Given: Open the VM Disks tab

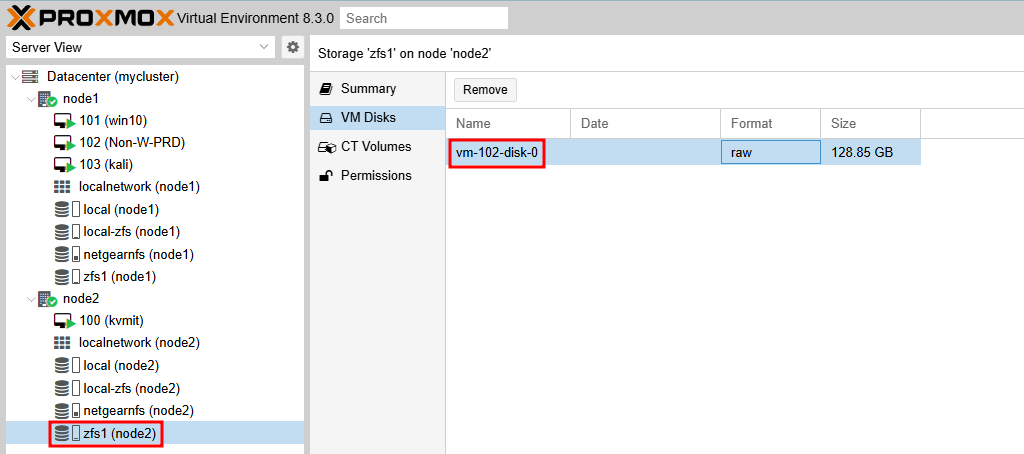Looking at the screenshot, I should [x=378, y=118].
